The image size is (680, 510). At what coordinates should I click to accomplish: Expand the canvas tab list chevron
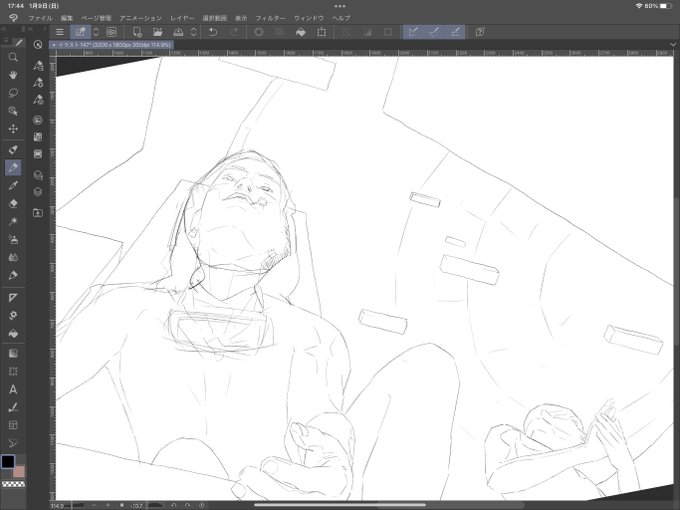pos(673,45)
